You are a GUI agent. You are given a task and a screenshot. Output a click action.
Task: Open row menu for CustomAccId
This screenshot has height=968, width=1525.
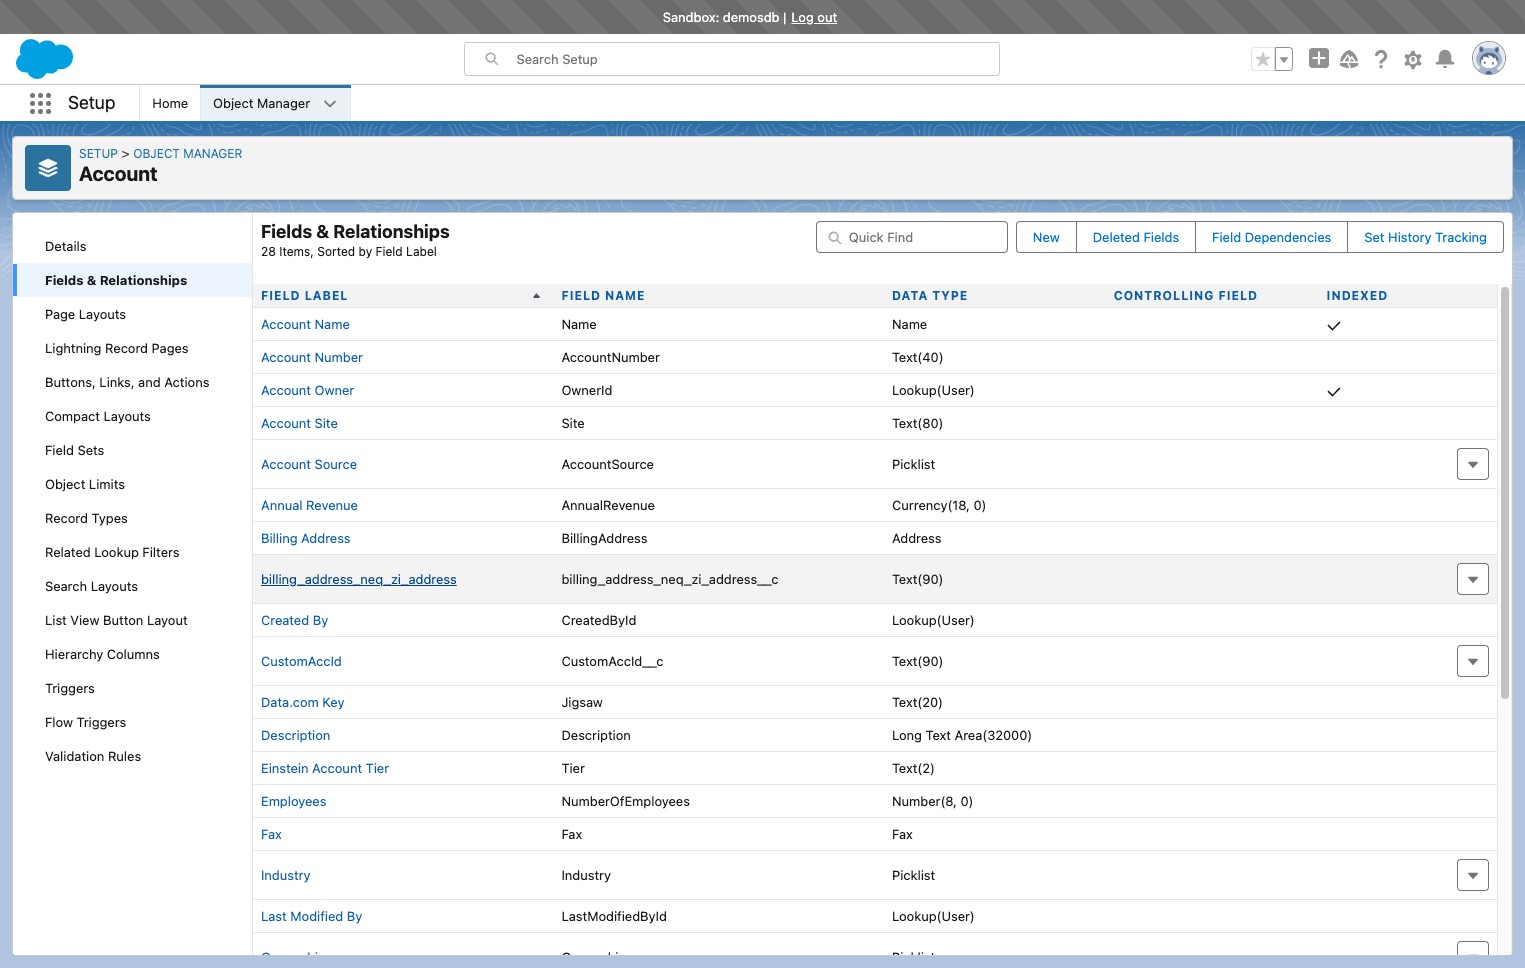1473,661
